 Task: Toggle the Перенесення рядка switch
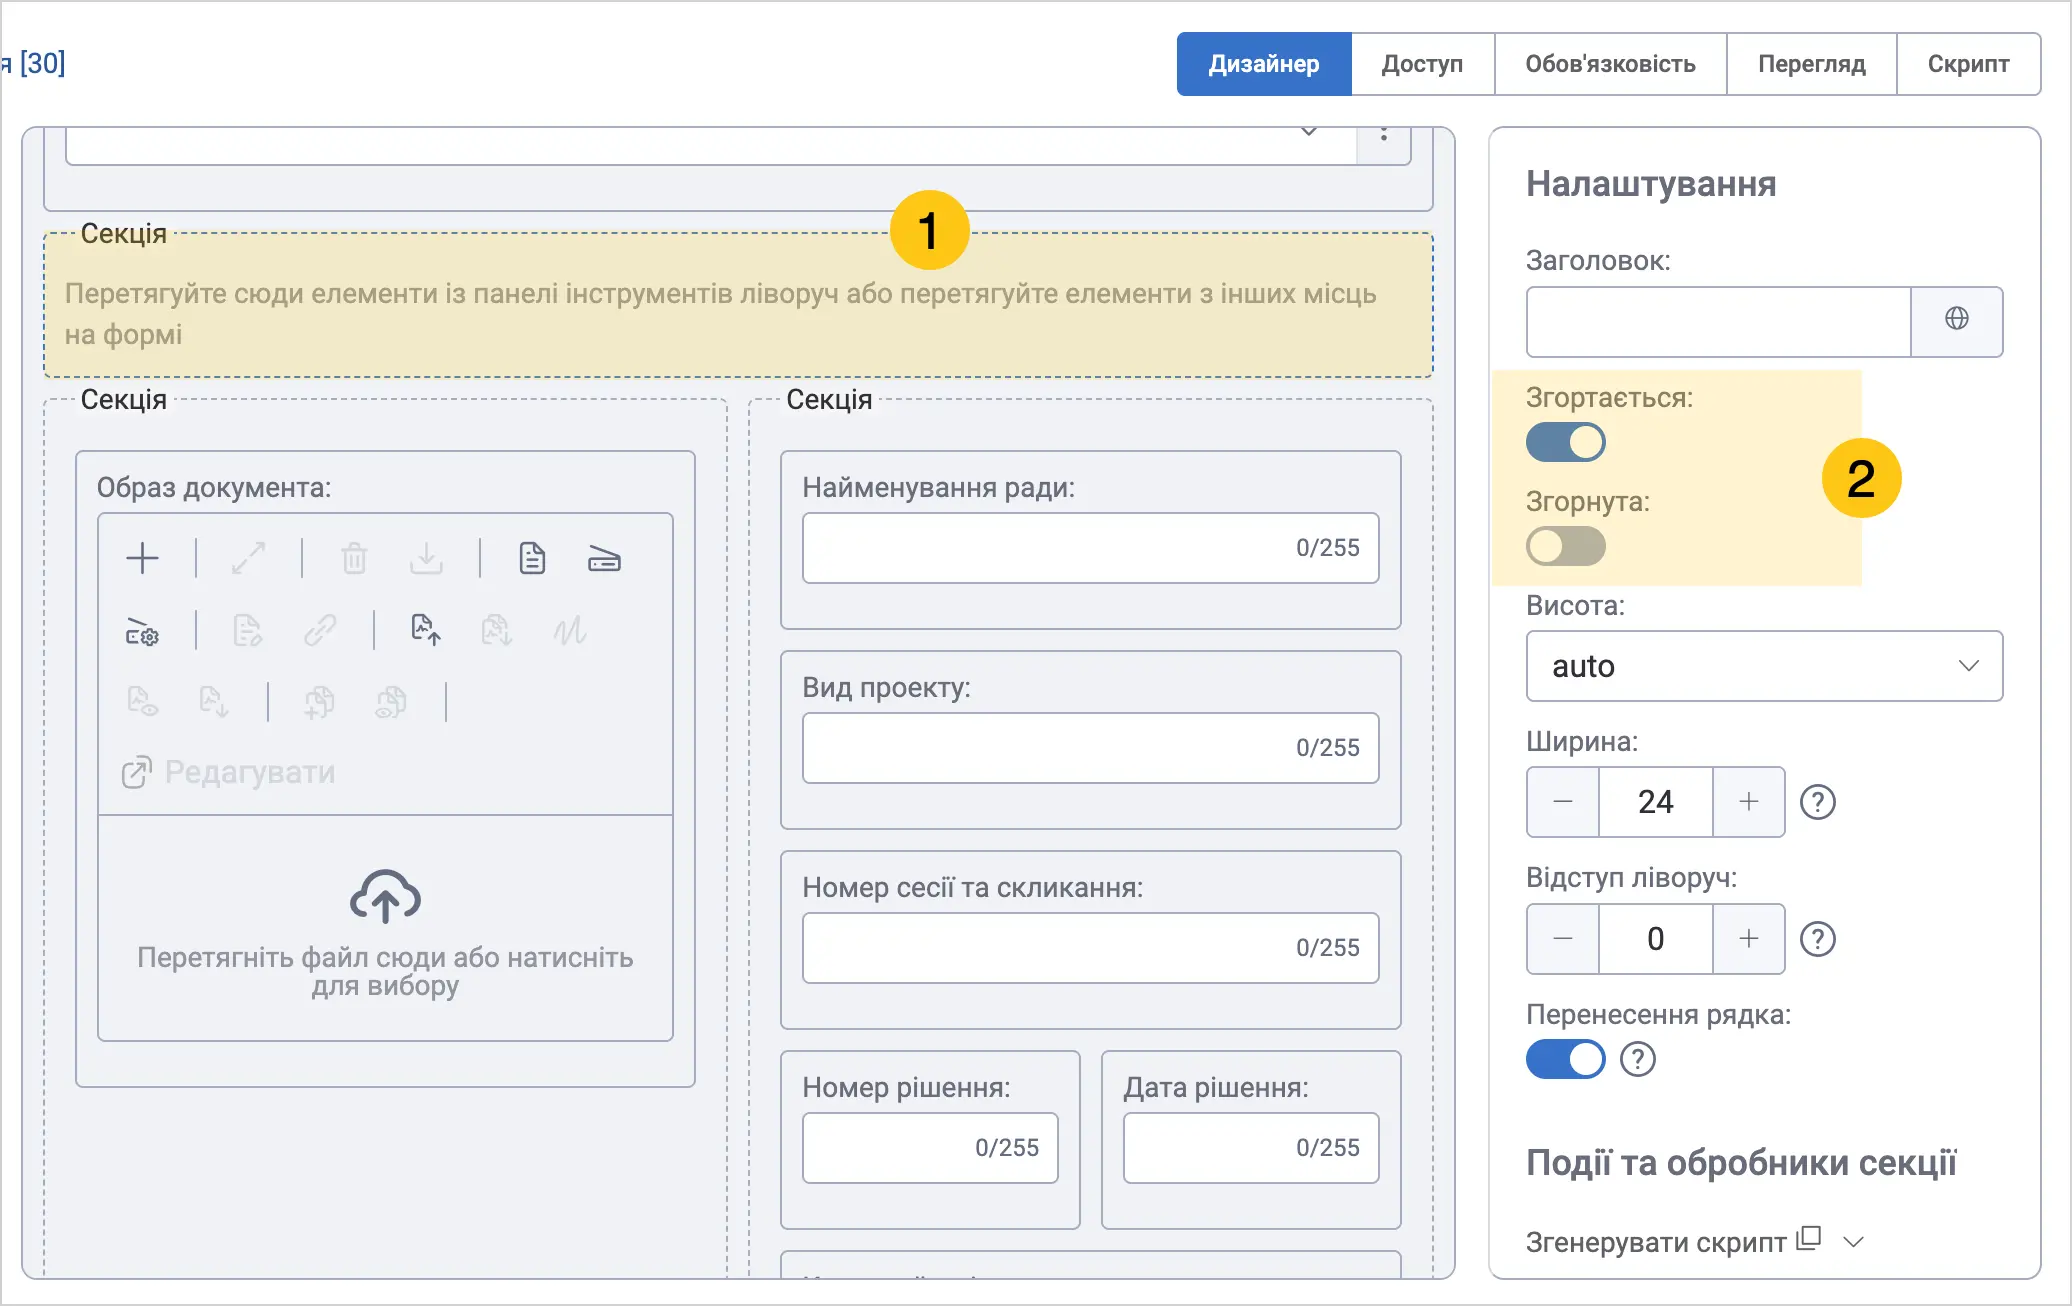(1566, 1059)
